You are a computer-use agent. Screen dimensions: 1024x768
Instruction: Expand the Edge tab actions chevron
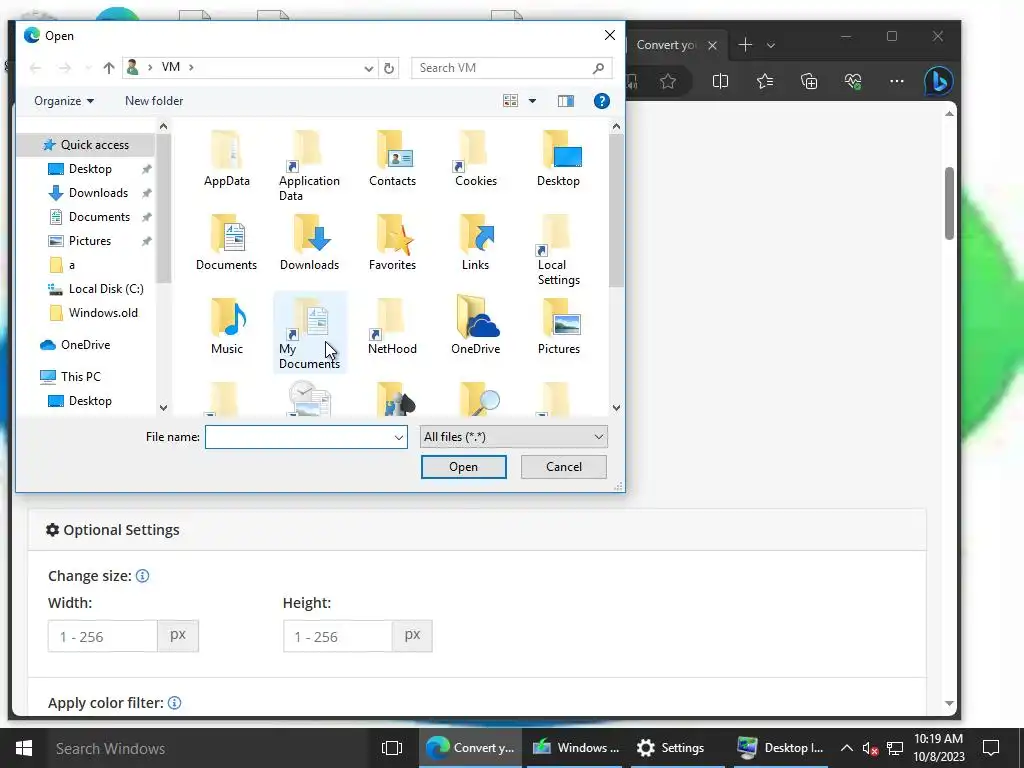[771, 45]
